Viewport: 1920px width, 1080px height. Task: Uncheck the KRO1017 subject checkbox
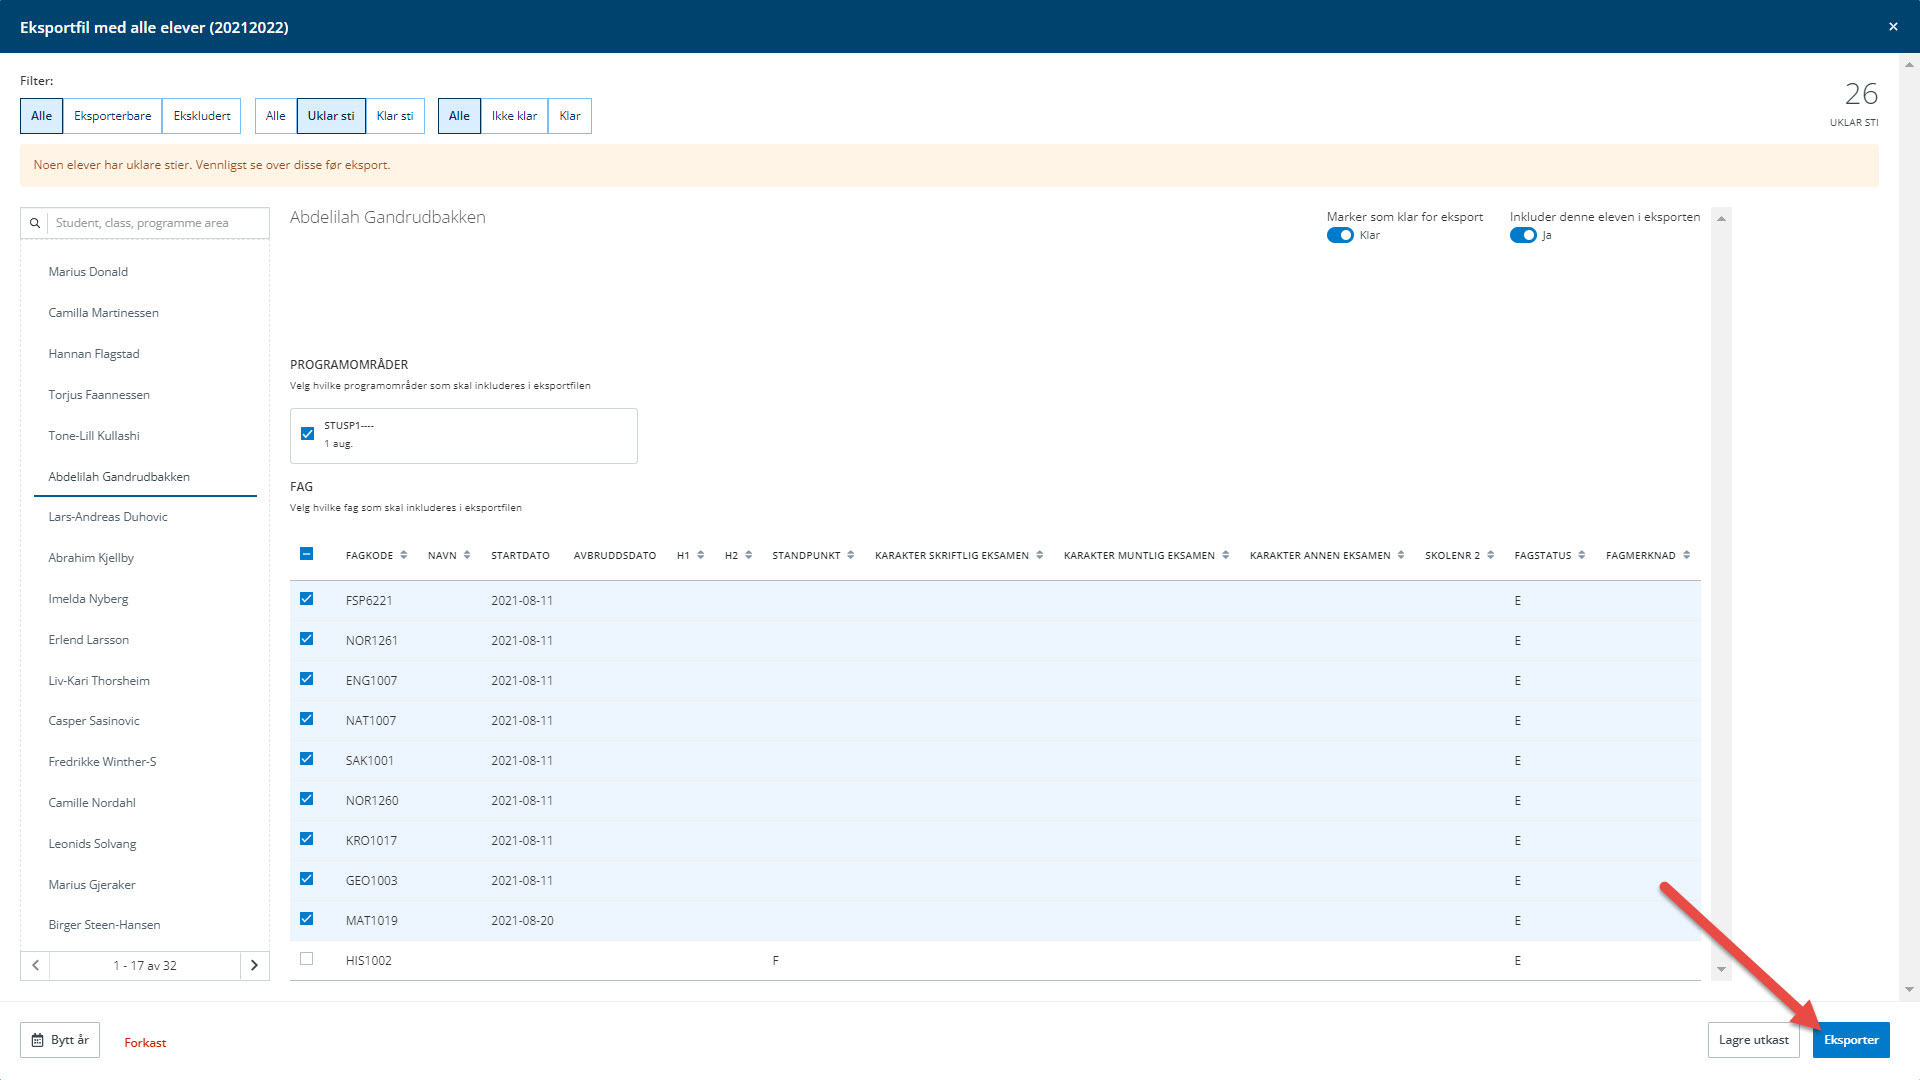coord(307,839)
